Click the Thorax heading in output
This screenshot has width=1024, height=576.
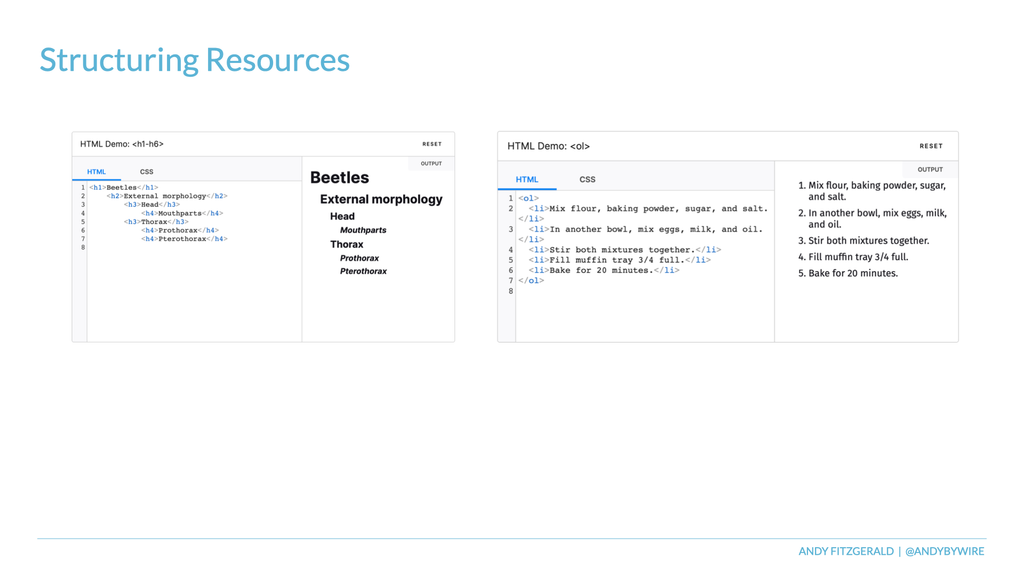[347, 244]
